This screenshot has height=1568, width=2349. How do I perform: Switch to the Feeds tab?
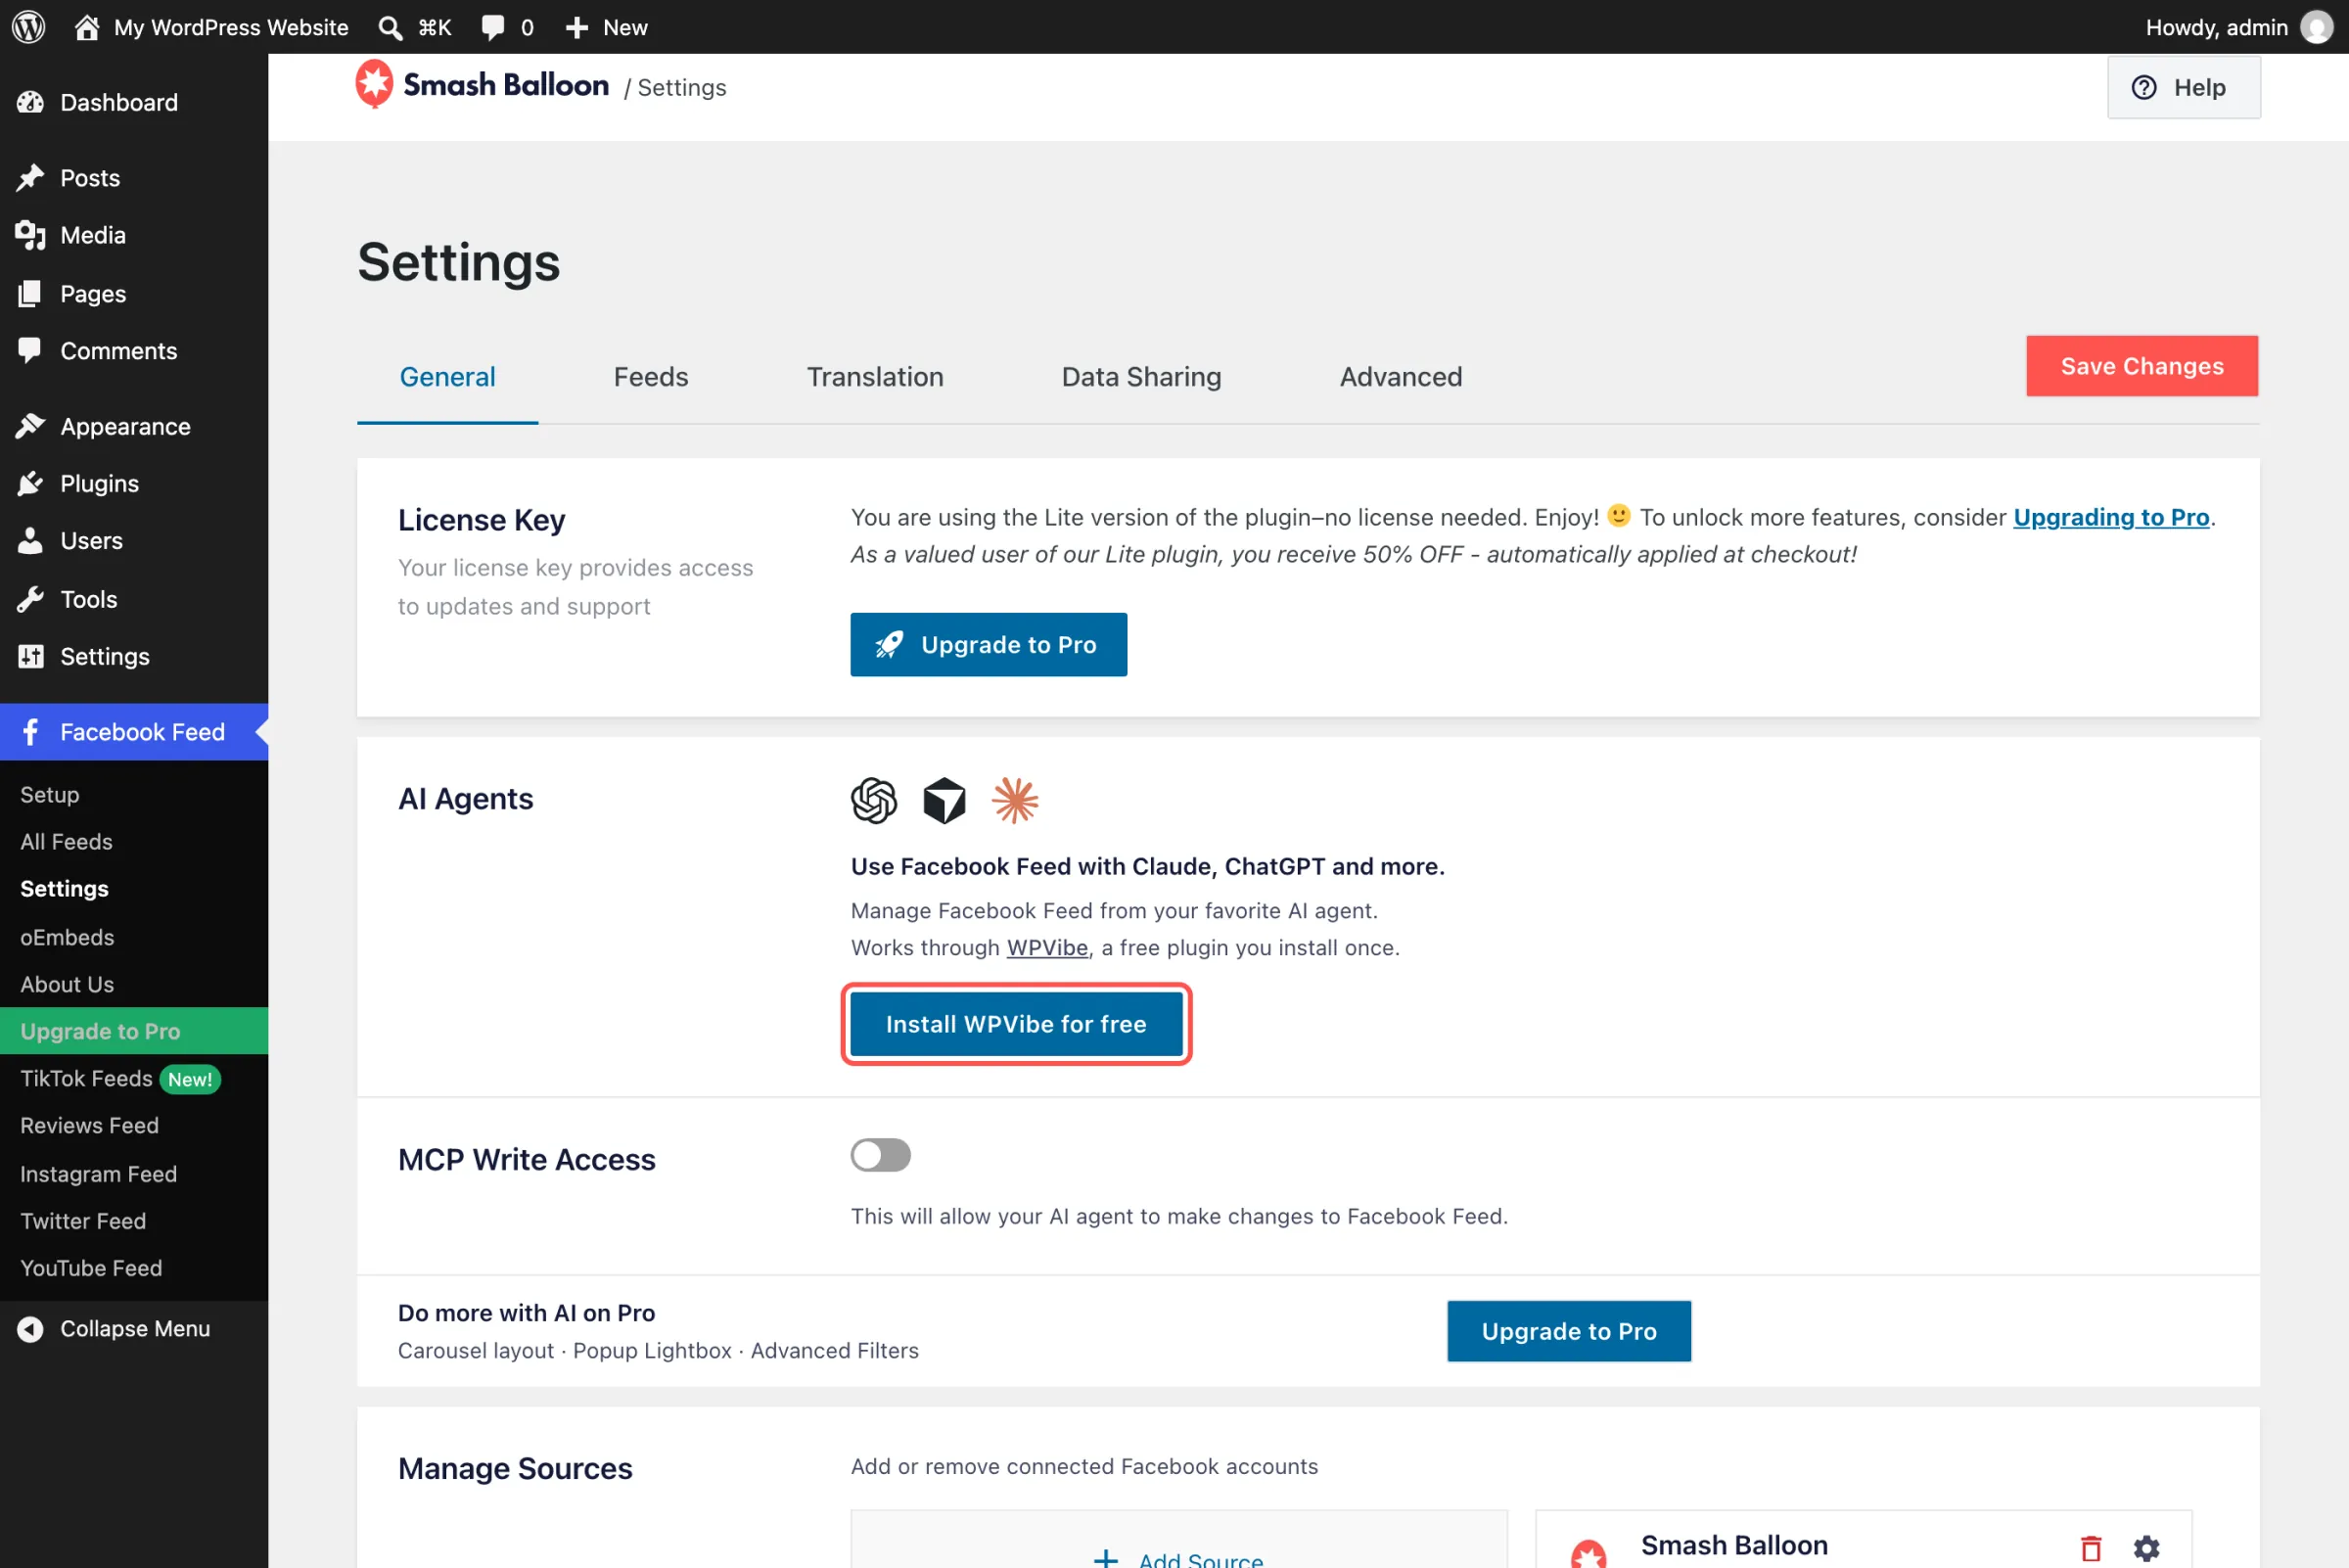click(651, 377)
